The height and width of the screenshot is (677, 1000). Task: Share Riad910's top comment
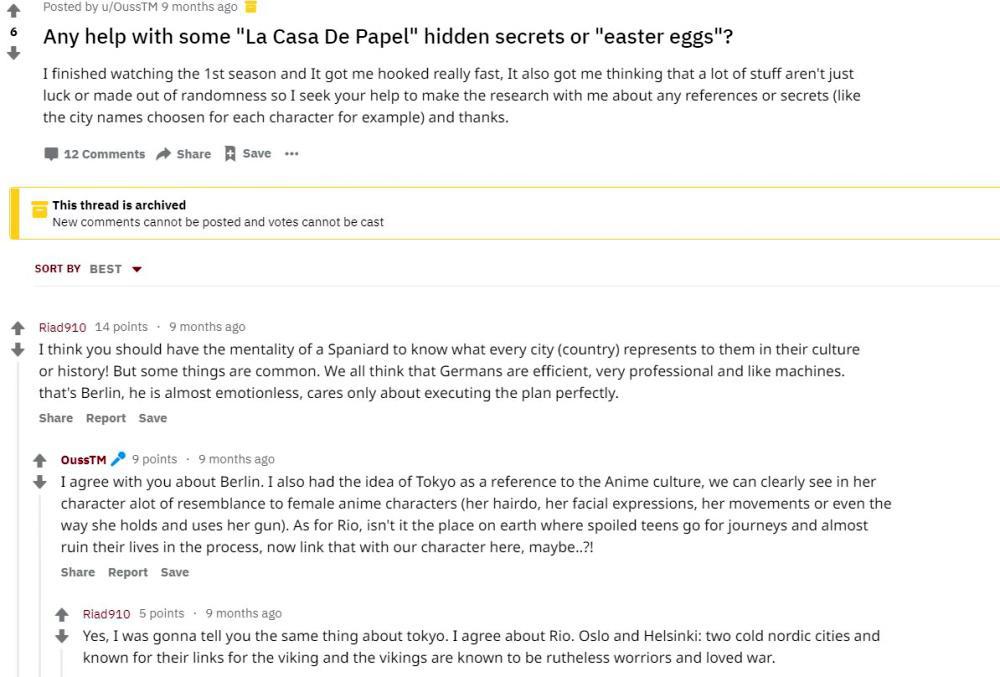(56, 418)
